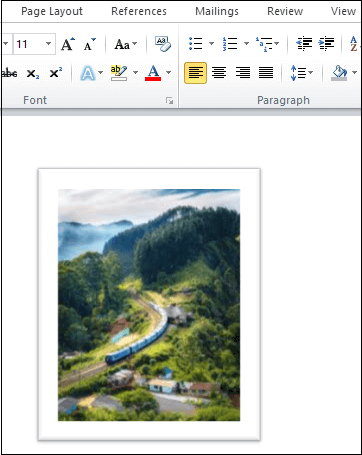Click the Text Effects glowing A icon

88,73
